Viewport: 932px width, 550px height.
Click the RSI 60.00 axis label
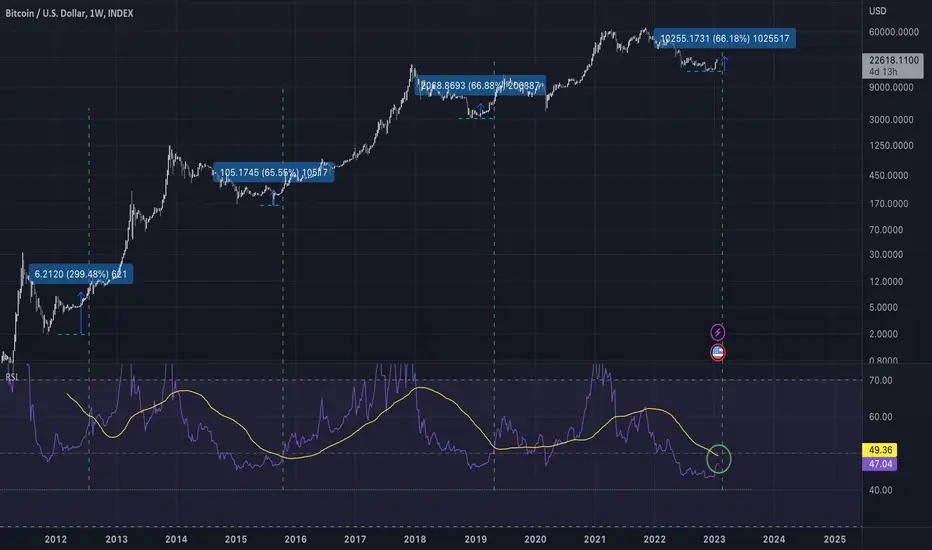pos(880,417)
